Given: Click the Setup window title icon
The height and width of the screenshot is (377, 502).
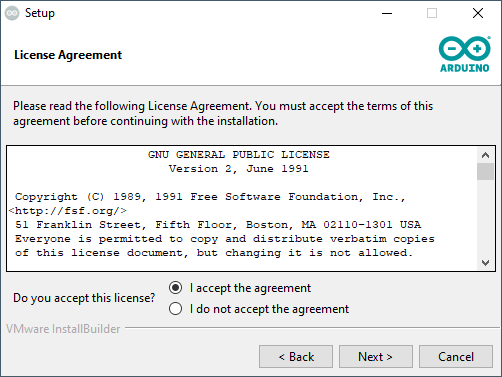Looking at the screenshot, I should (12, 13).
